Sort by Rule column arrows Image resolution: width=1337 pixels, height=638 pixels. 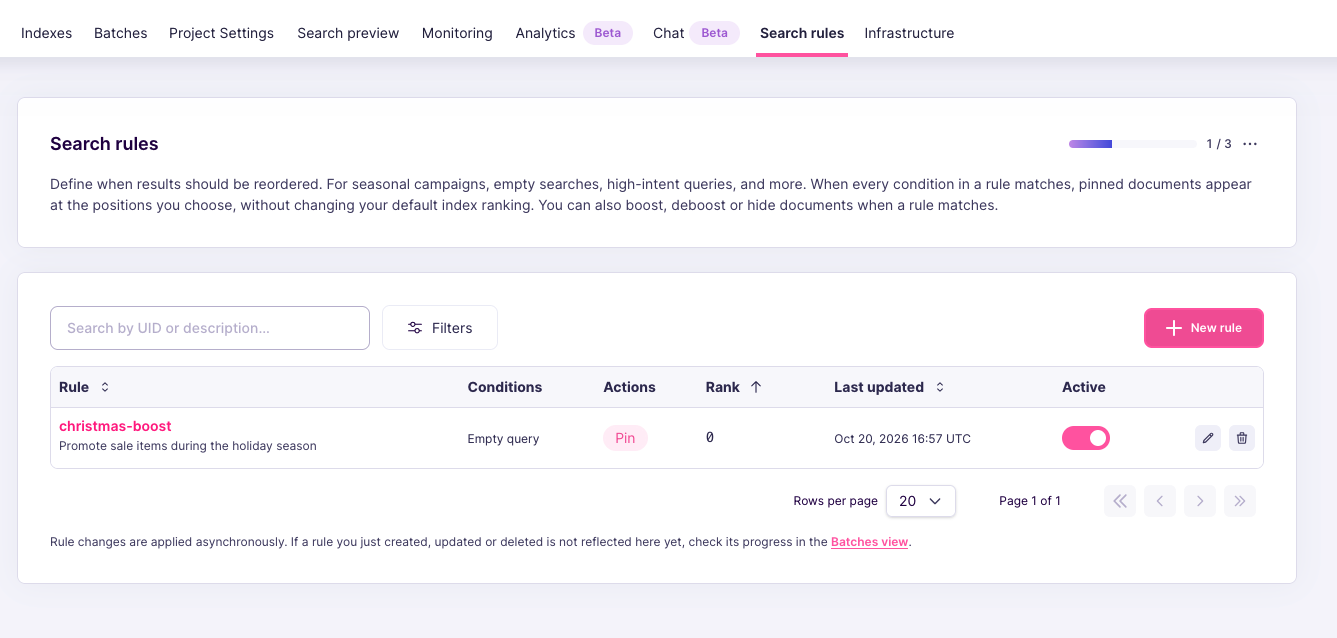105,387
